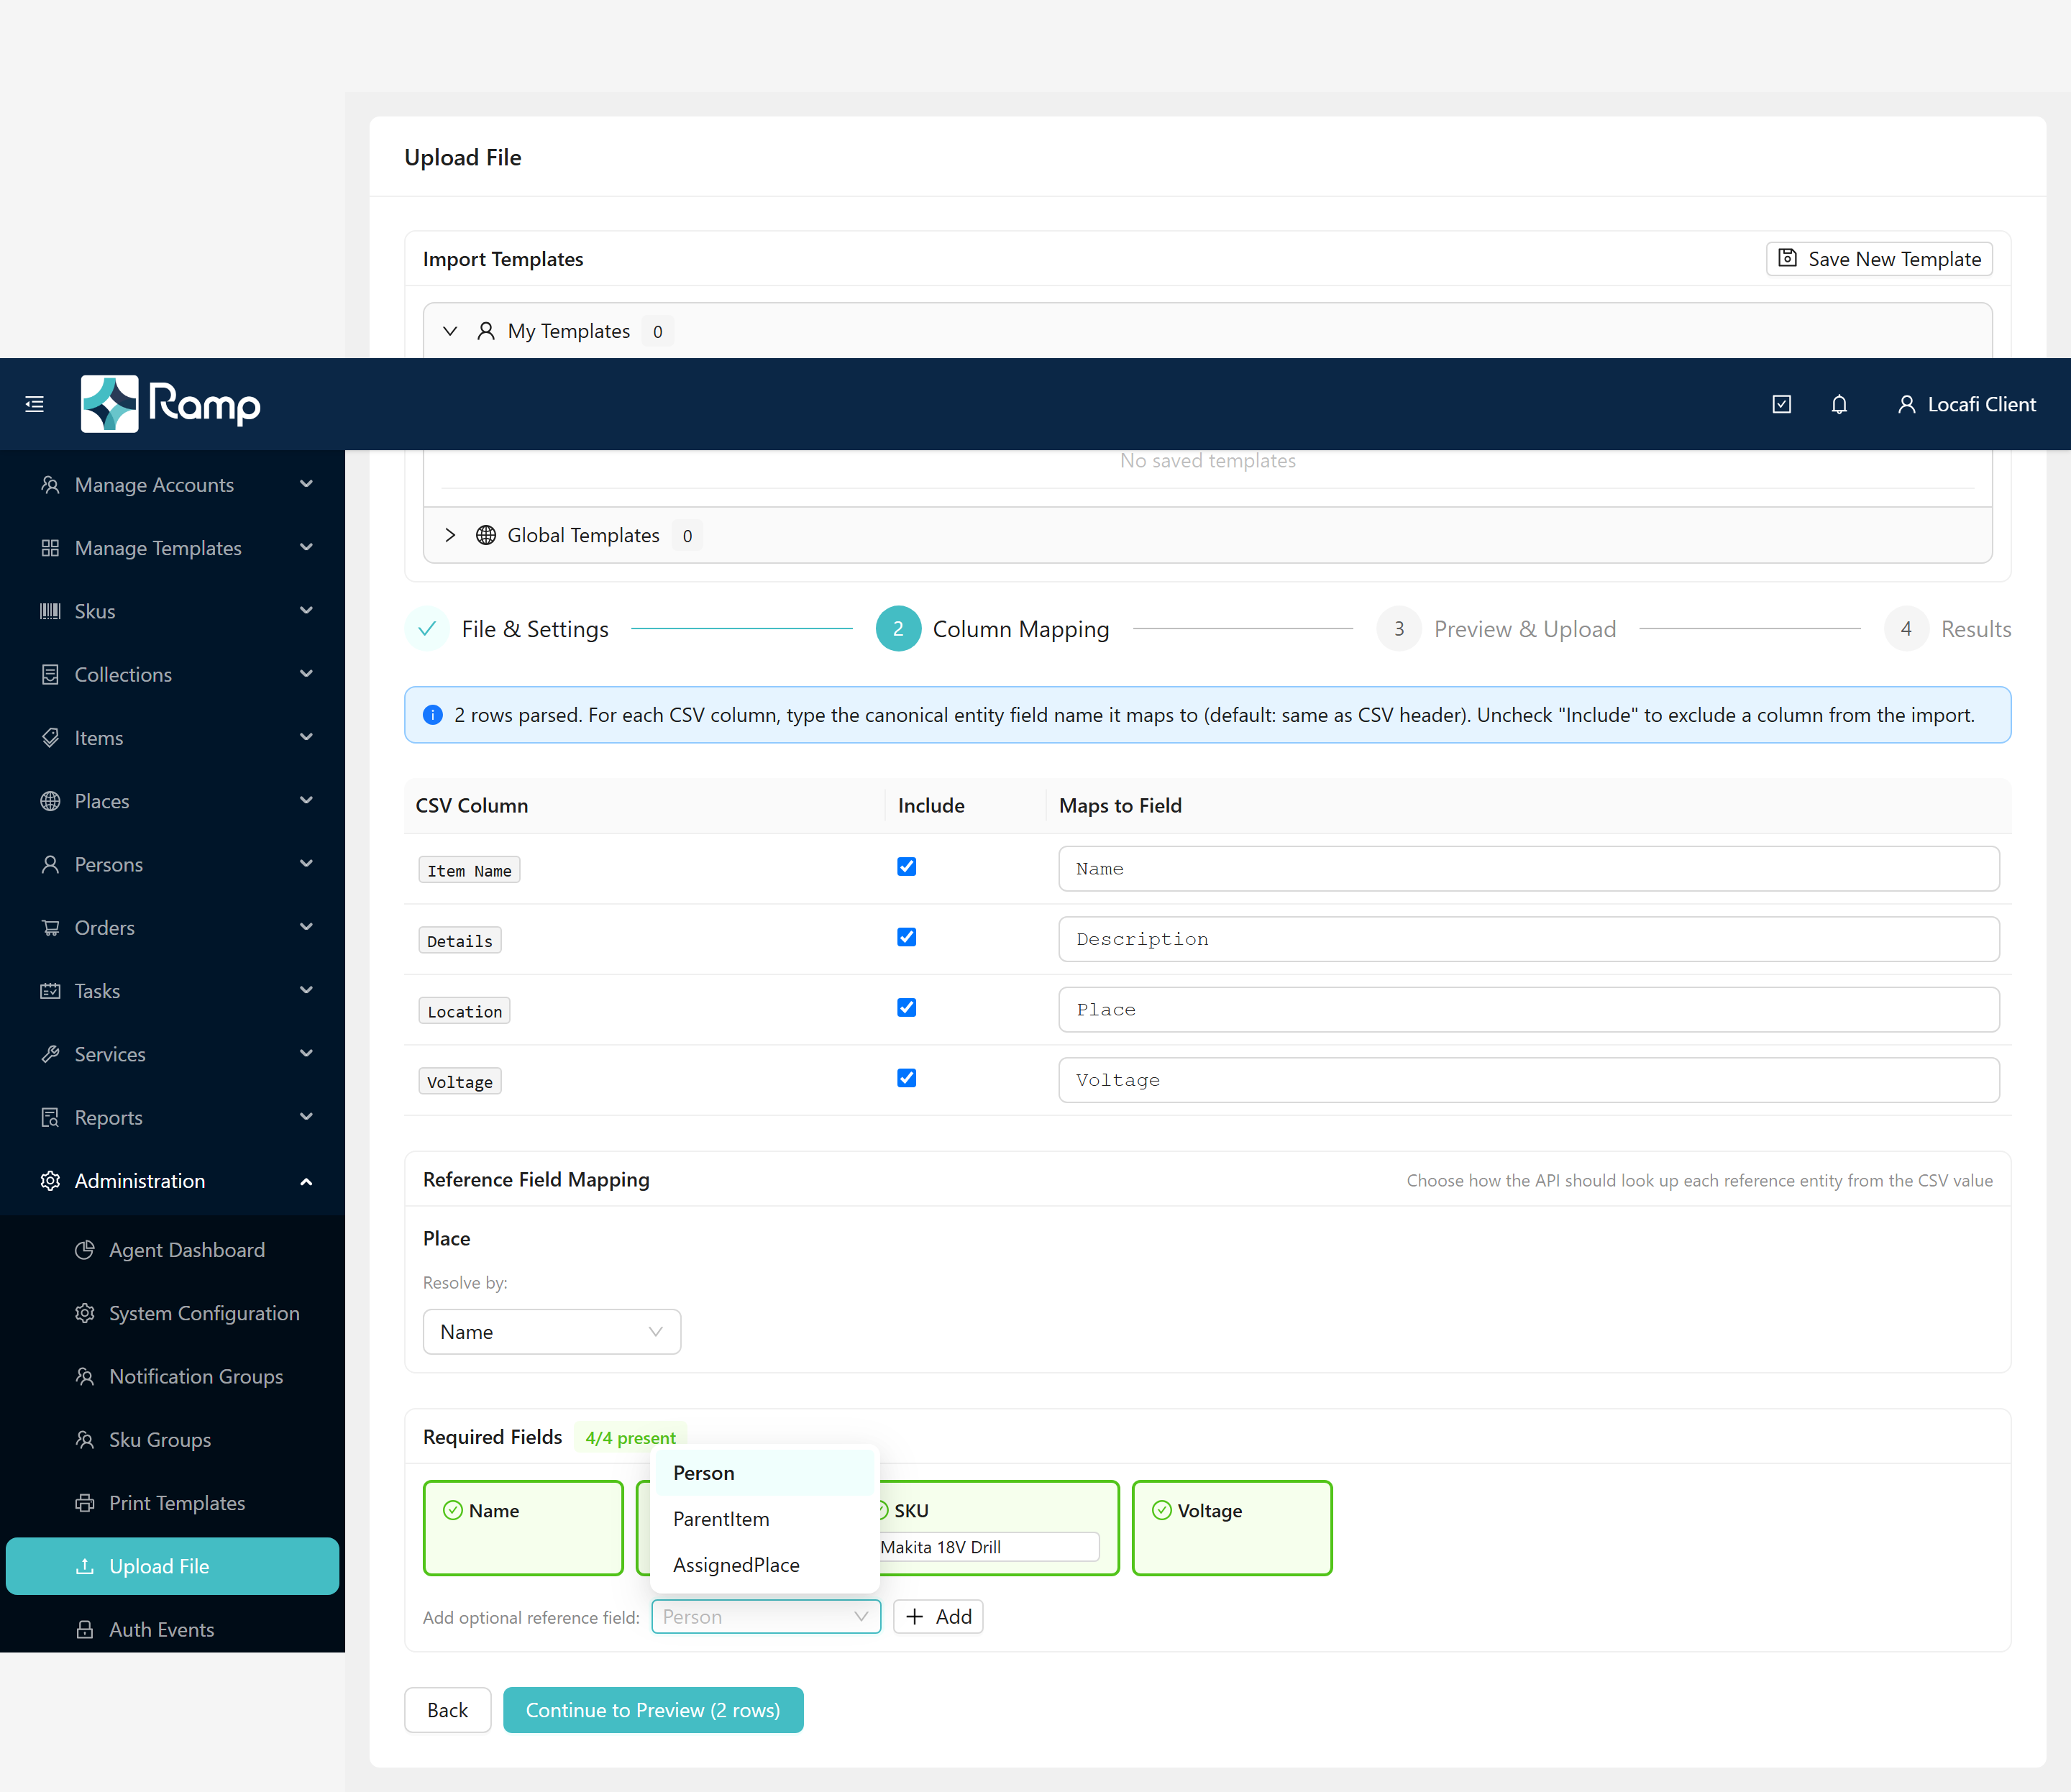Collapse the sidebar with the hamburger icon

pos(35,404)
